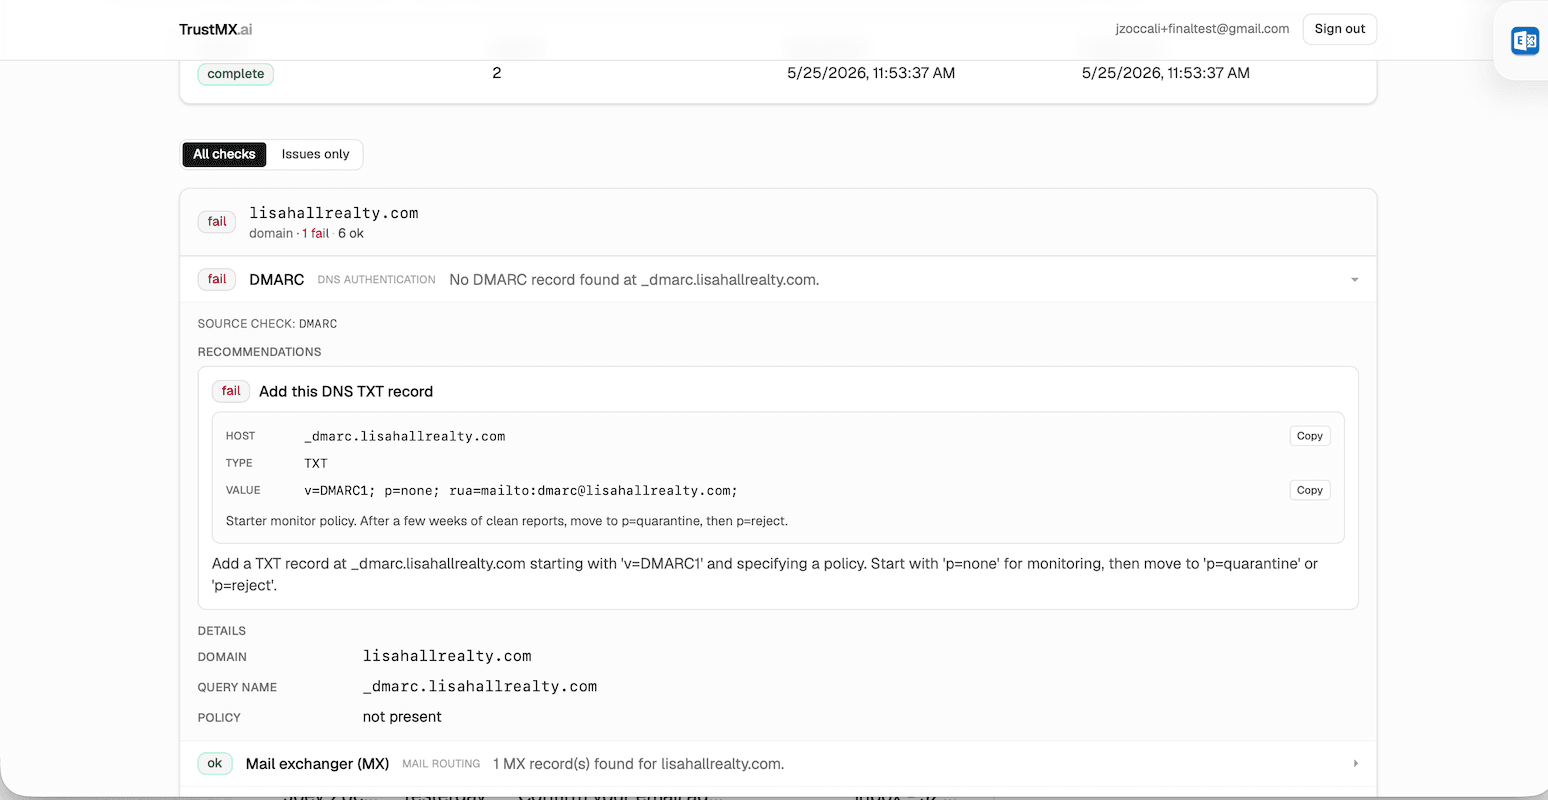
Task: Click 'No DMARC record found' message
Action: pos(634,280)
